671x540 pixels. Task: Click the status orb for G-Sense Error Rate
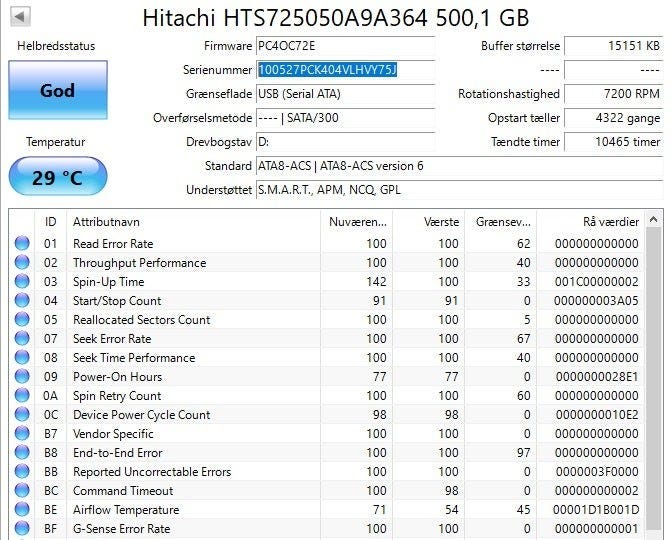click(x=22, y=529)
